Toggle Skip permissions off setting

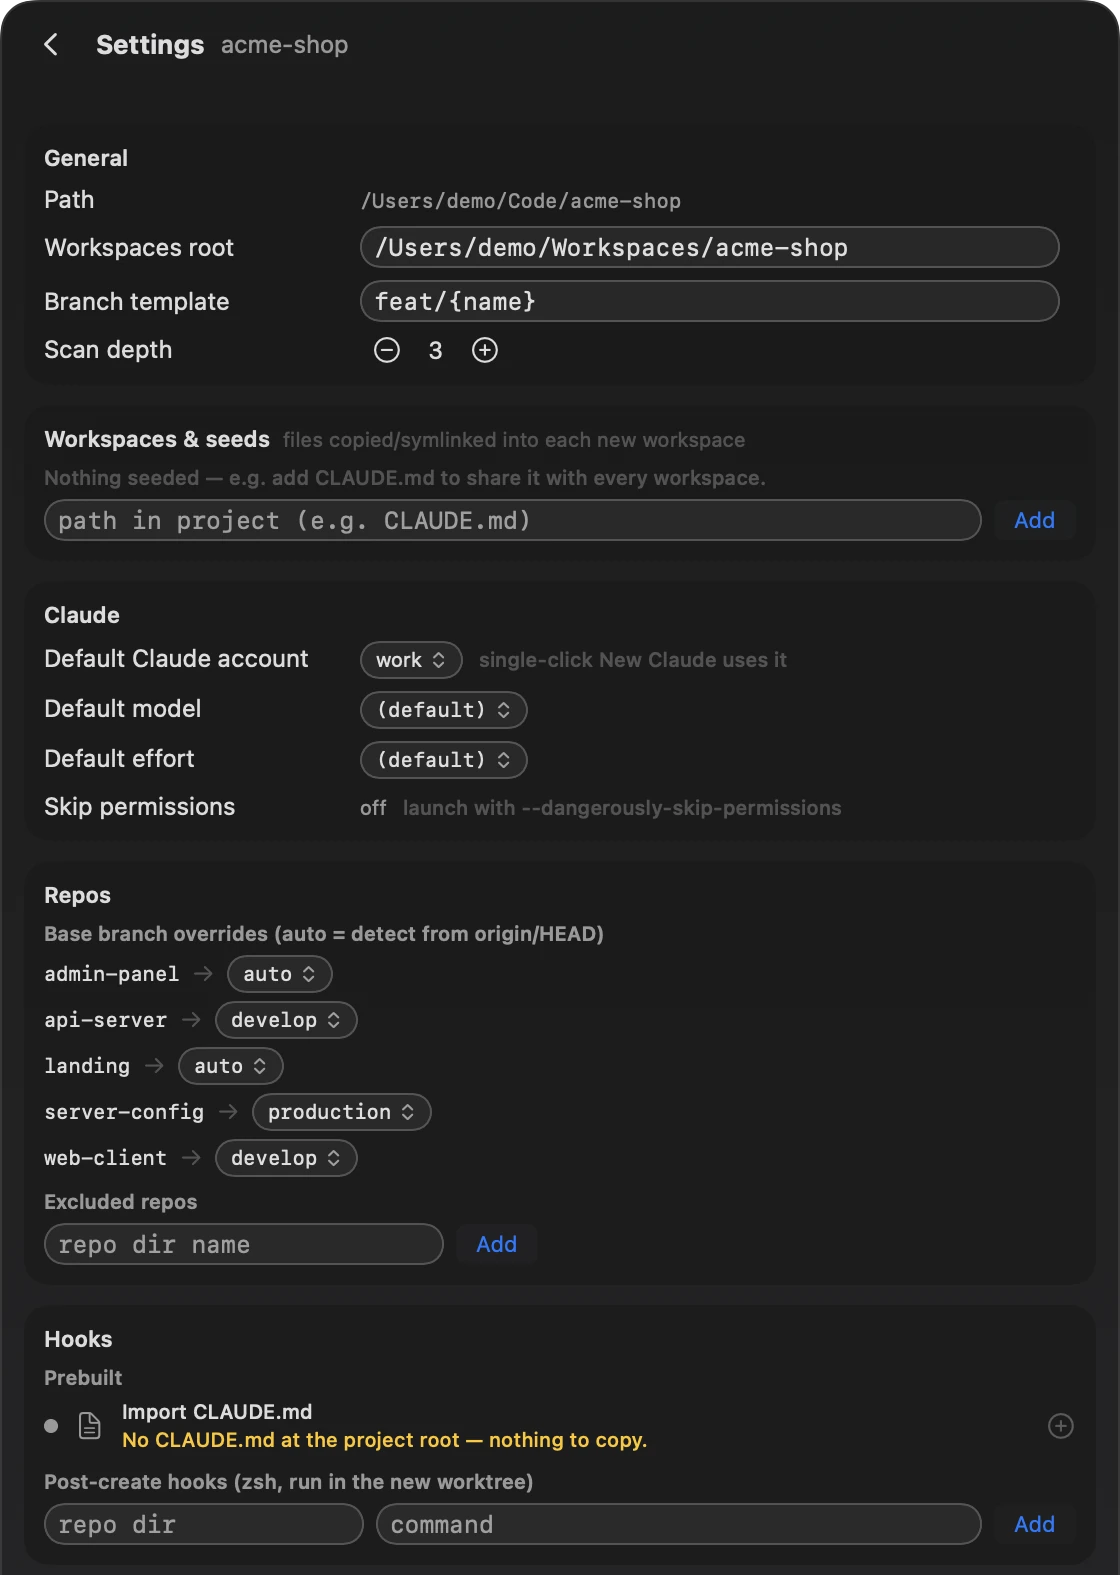click(373, 808)
